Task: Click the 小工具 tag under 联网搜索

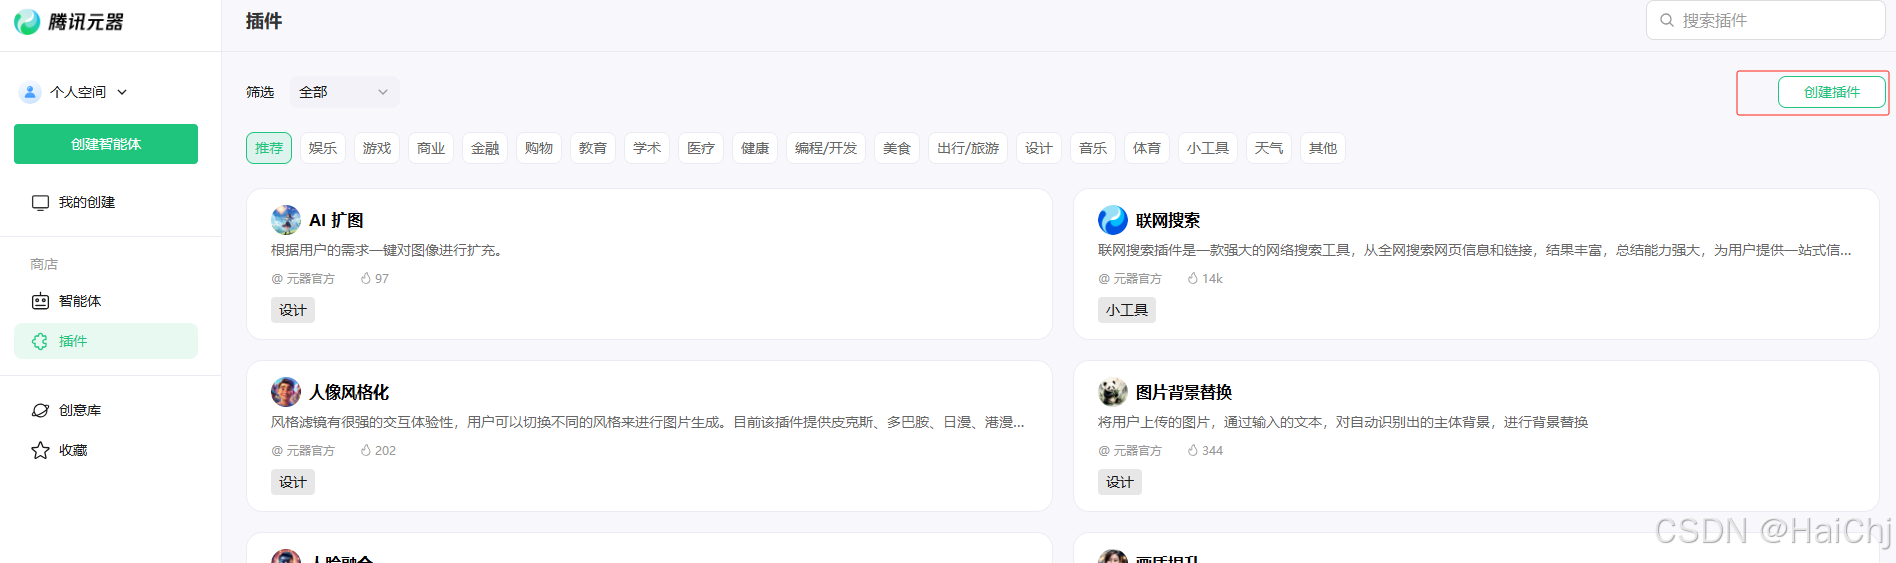Action: (x=1127, y=310)
